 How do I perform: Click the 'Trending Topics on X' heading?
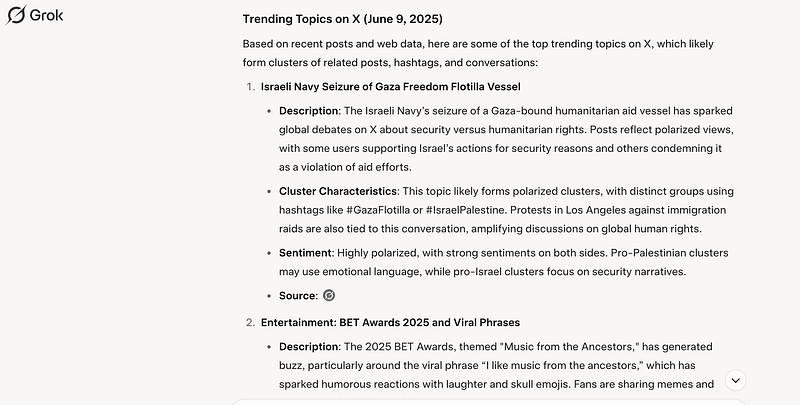[x=343, y=19]
